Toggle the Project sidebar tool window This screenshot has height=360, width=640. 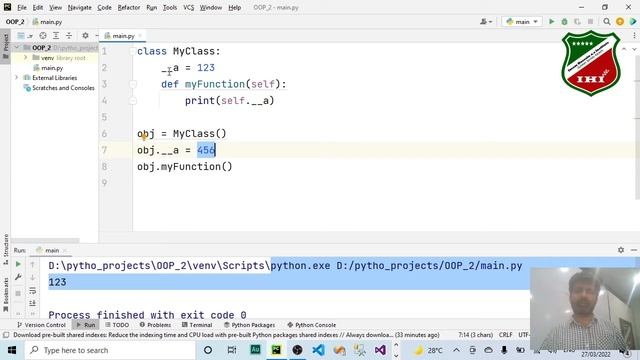click(5, 46)
